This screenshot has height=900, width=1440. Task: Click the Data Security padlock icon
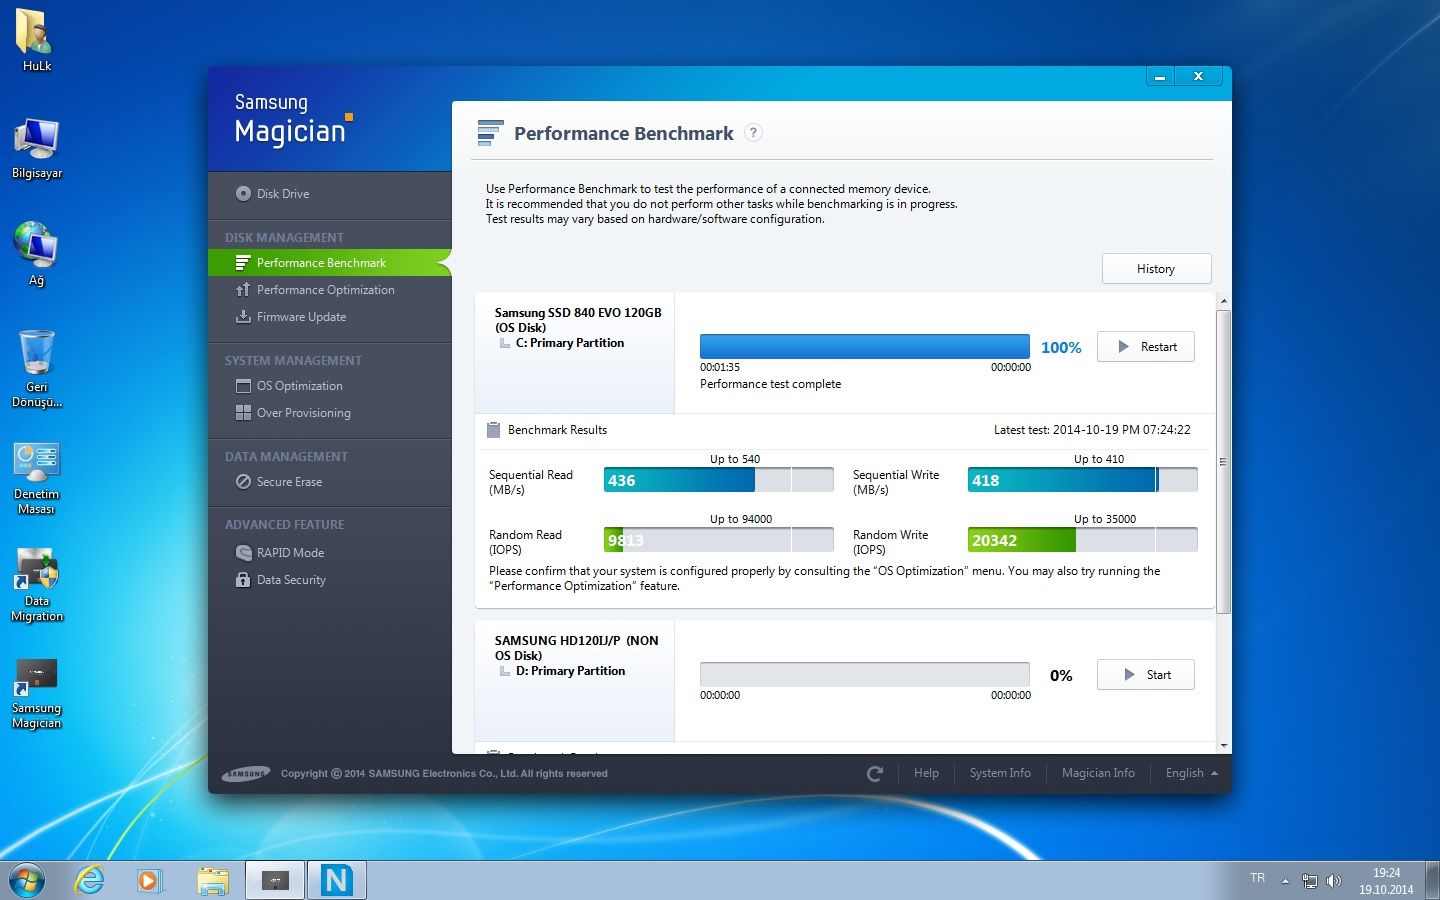[243, 580]
